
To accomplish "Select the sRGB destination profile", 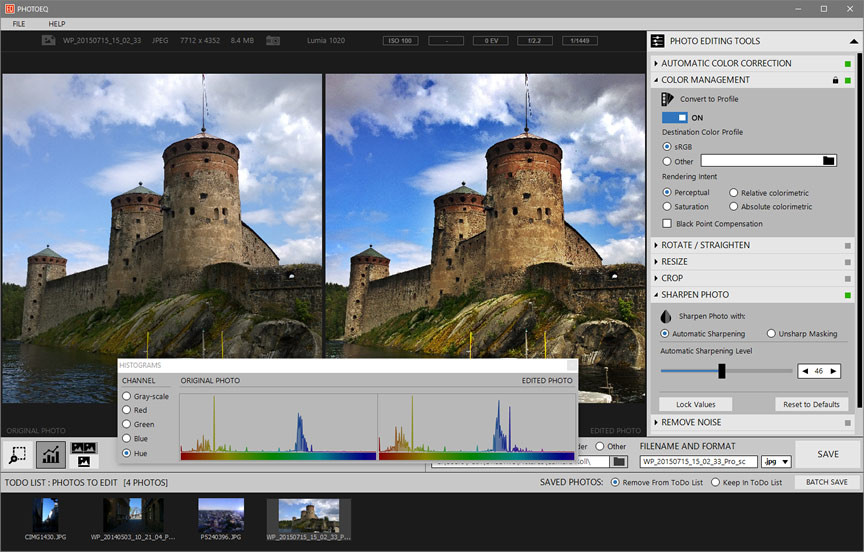I will [x=667, y=147].
